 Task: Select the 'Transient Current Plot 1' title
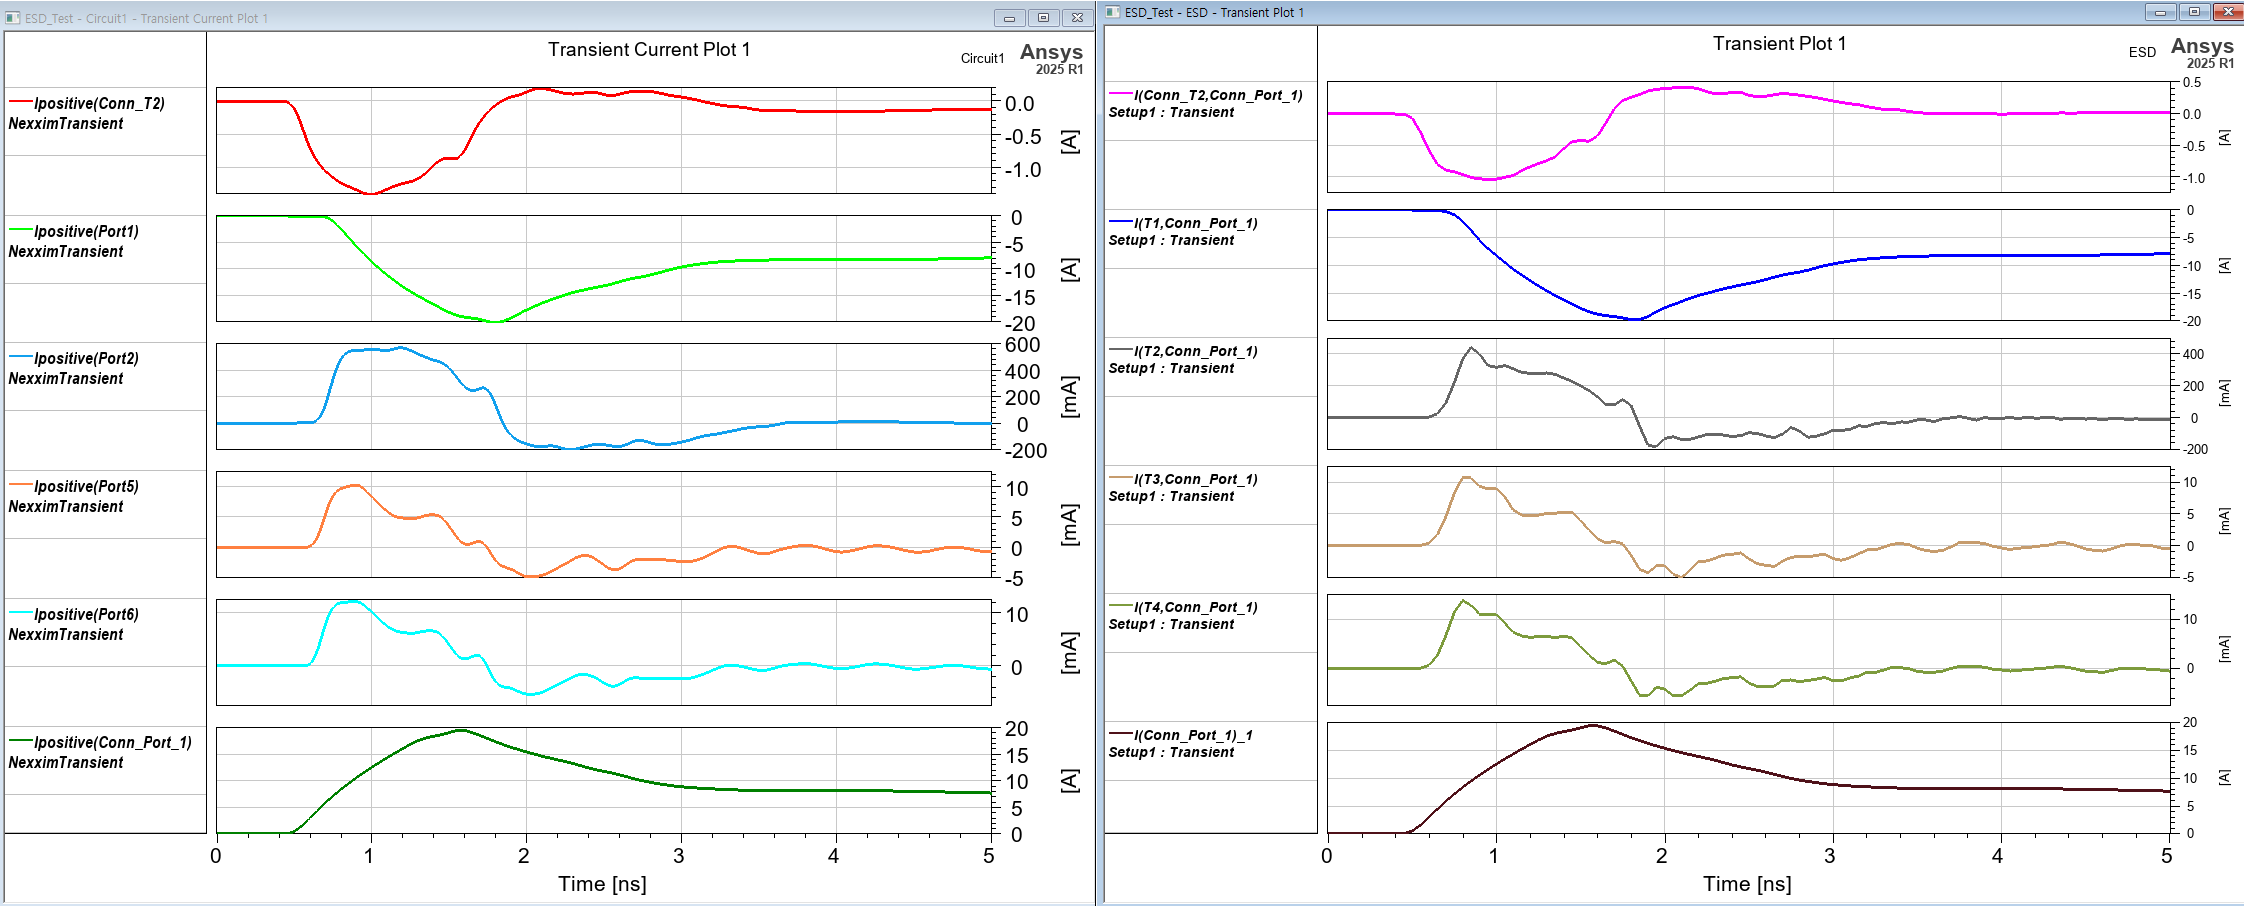[648, 49]
